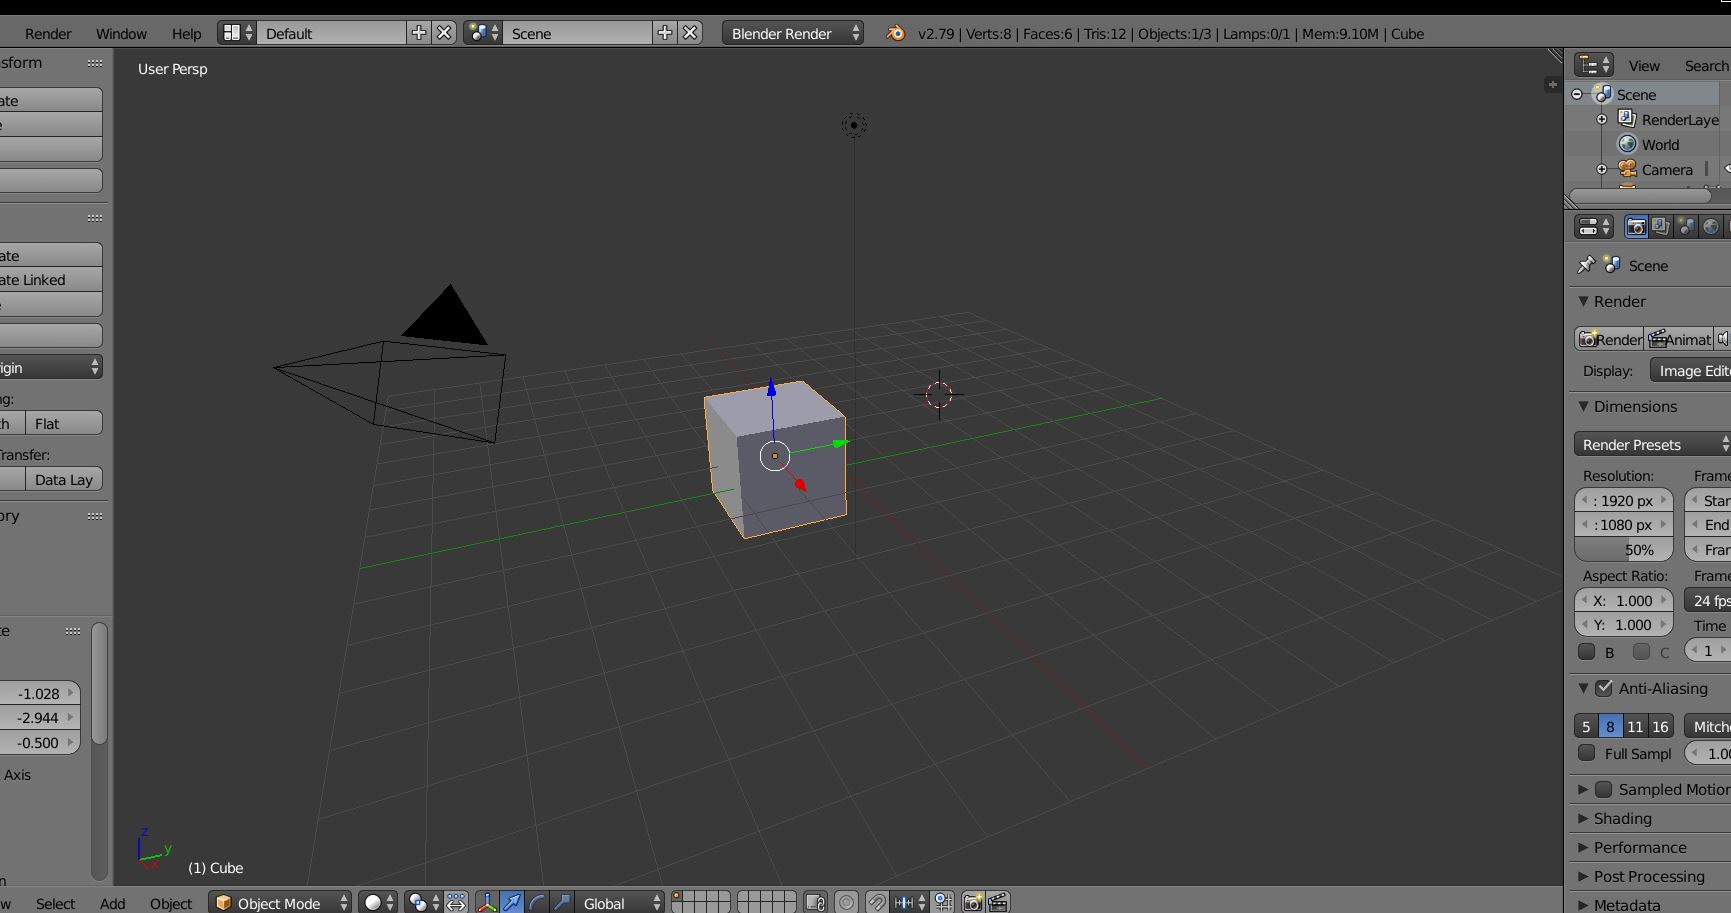Toggle snap magnet icon

point(877,902)
